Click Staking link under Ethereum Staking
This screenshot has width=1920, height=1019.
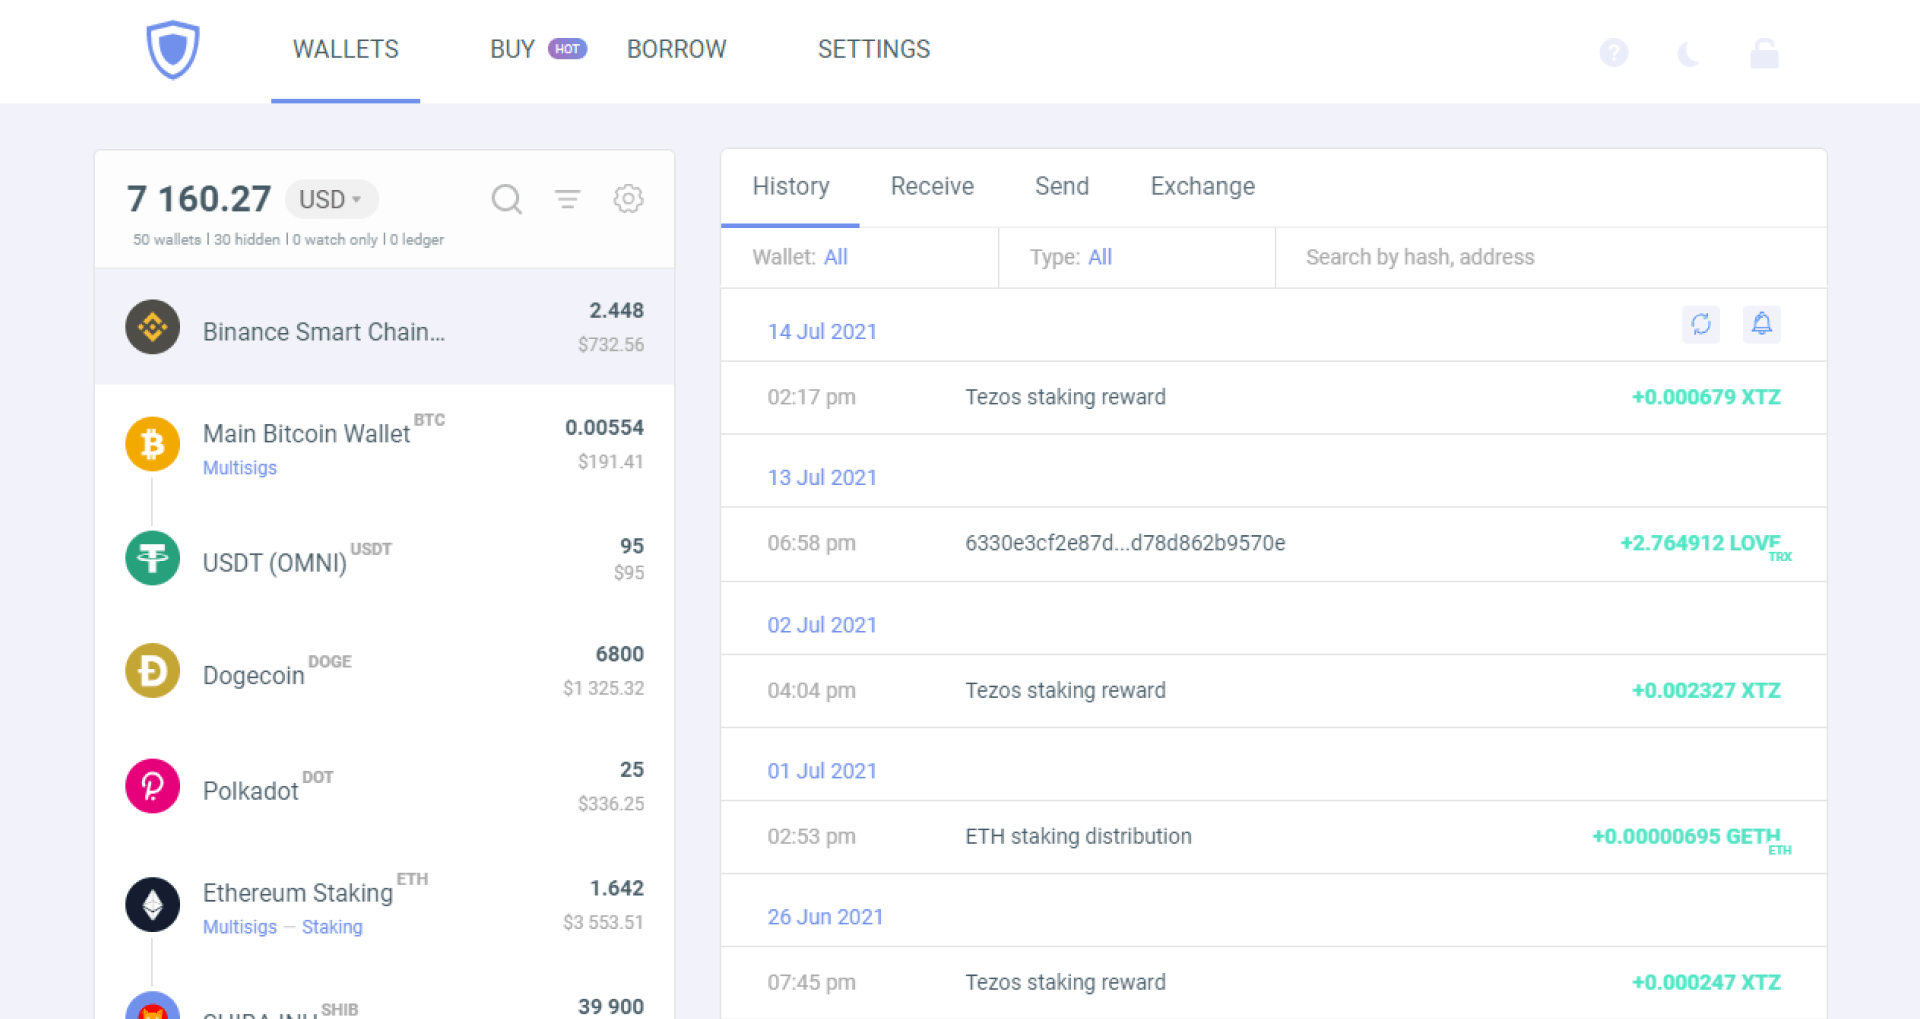click(332, 927)
